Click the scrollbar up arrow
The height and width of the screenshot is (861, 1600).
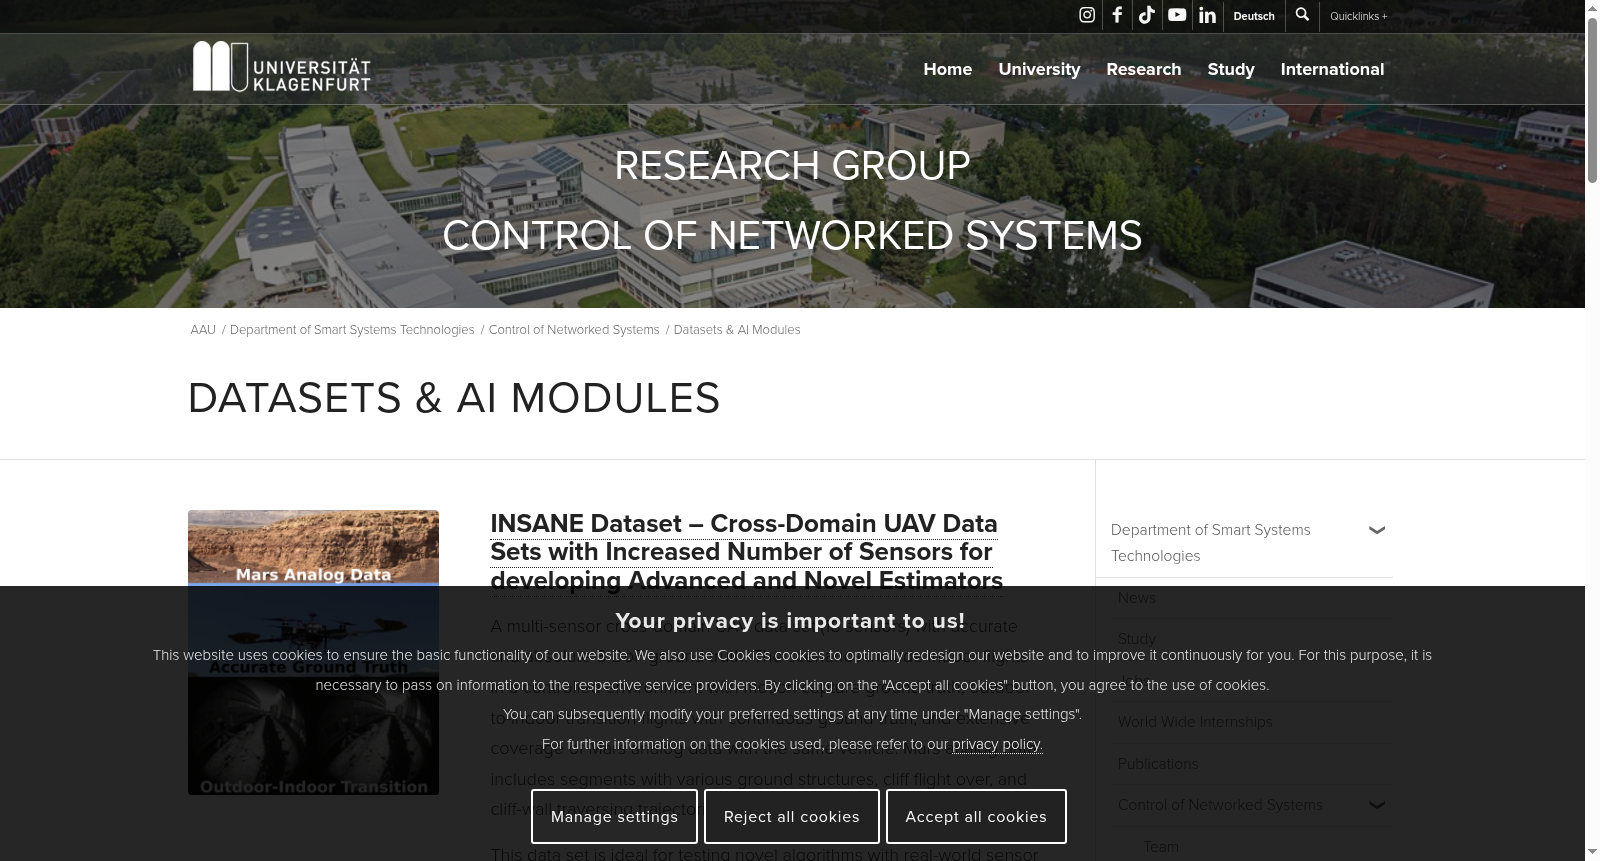[1592, 7]
